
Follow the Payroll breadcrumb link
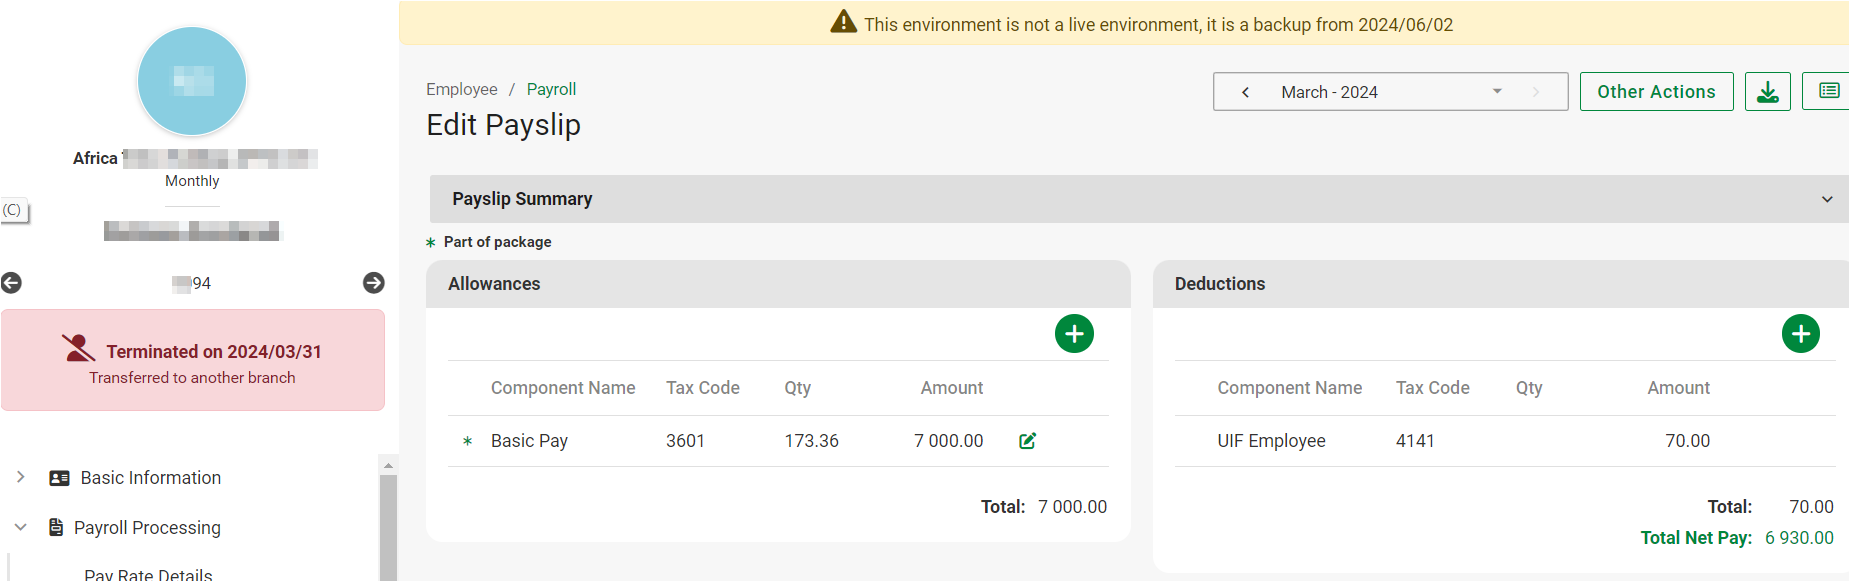click(x=551, y=89)
